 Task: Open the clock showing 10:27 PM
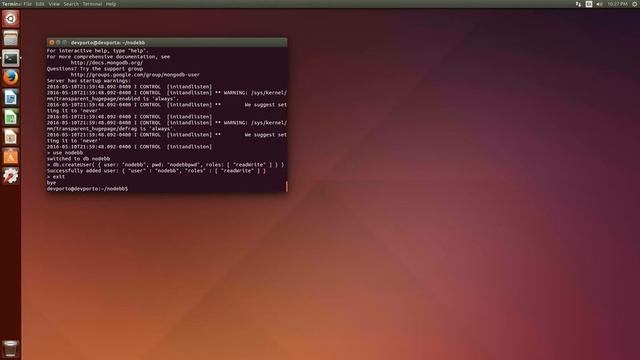point(617,4)
